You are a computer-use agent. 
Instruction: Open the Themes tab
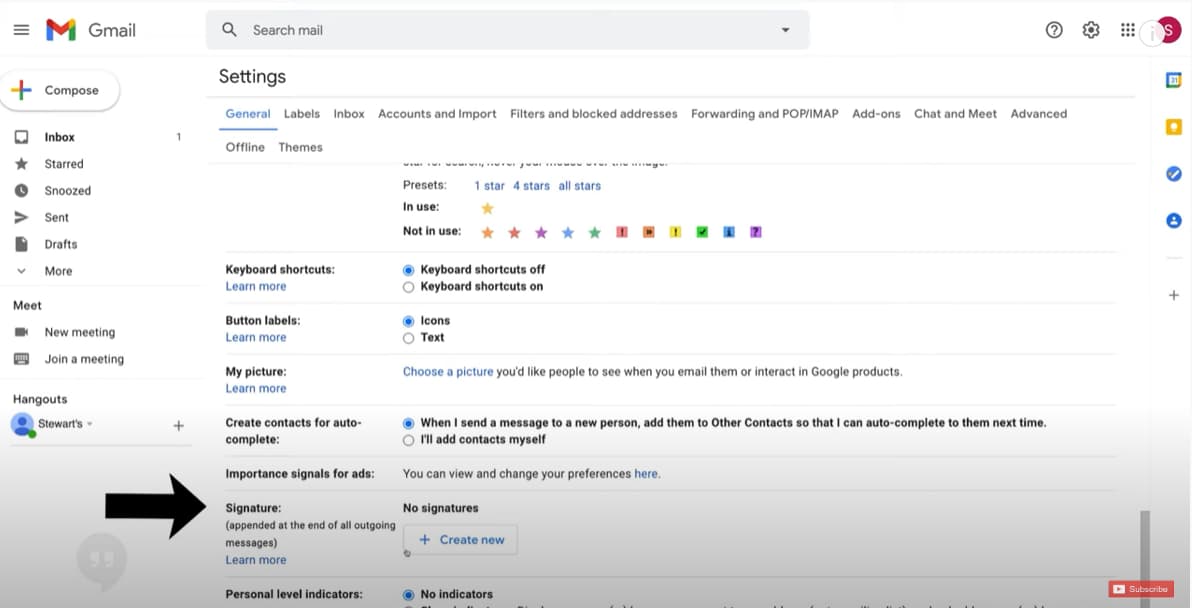[x=300, y=147]
